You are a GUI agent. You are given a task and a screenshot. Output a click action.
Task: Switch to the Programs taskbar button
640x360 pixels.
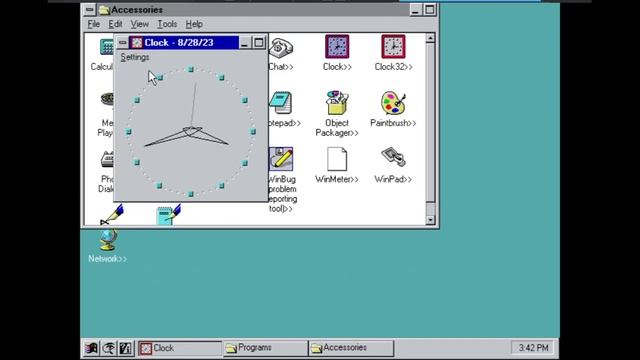click(x=265, y=348)
